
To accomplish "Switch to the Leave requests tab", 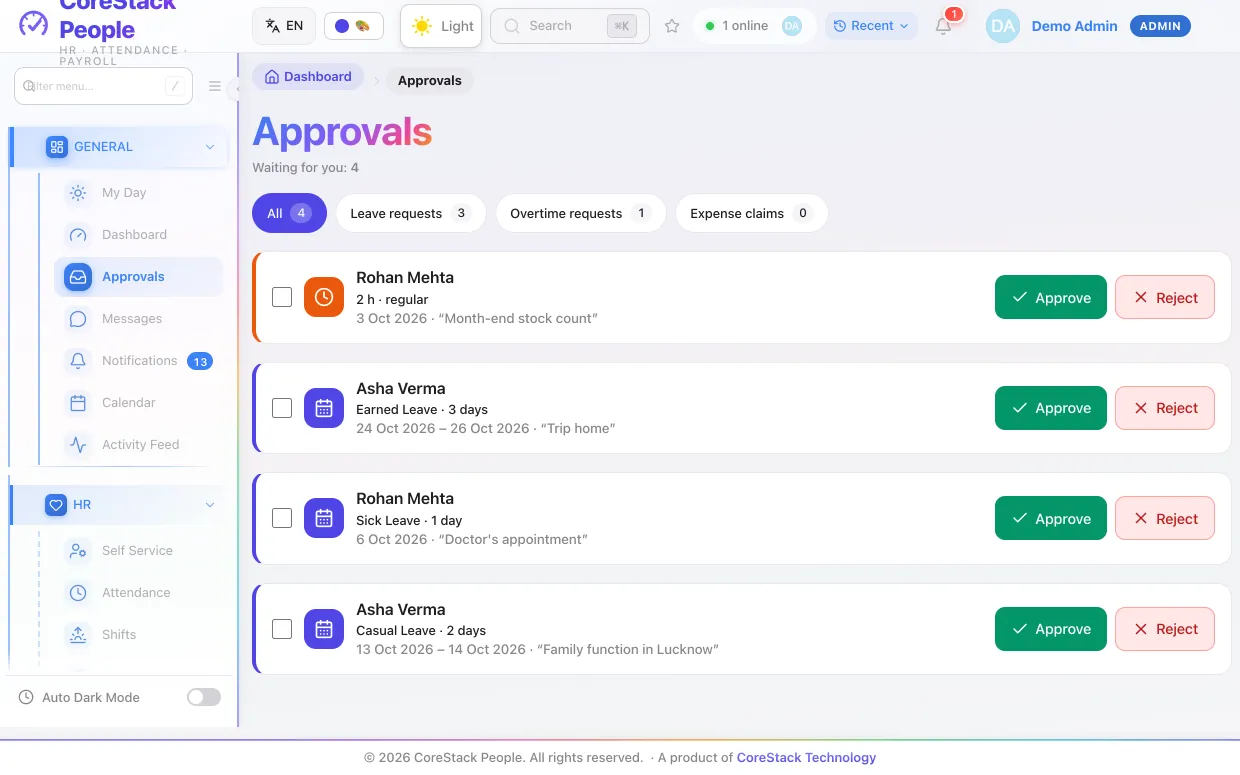I will click(410, 213).
